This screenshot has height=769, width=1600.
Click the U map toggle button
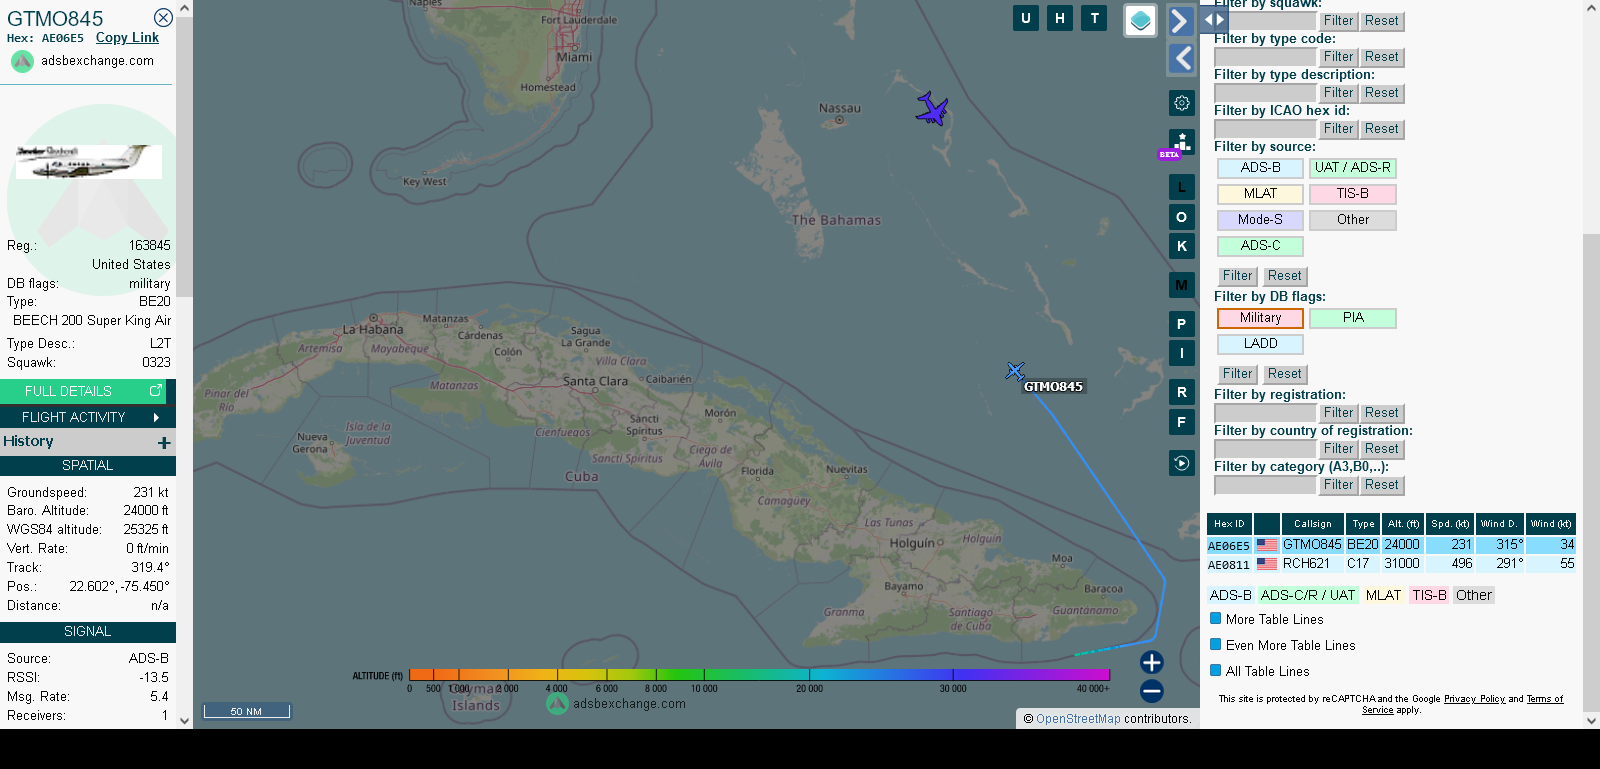[x=1025, y=18]
